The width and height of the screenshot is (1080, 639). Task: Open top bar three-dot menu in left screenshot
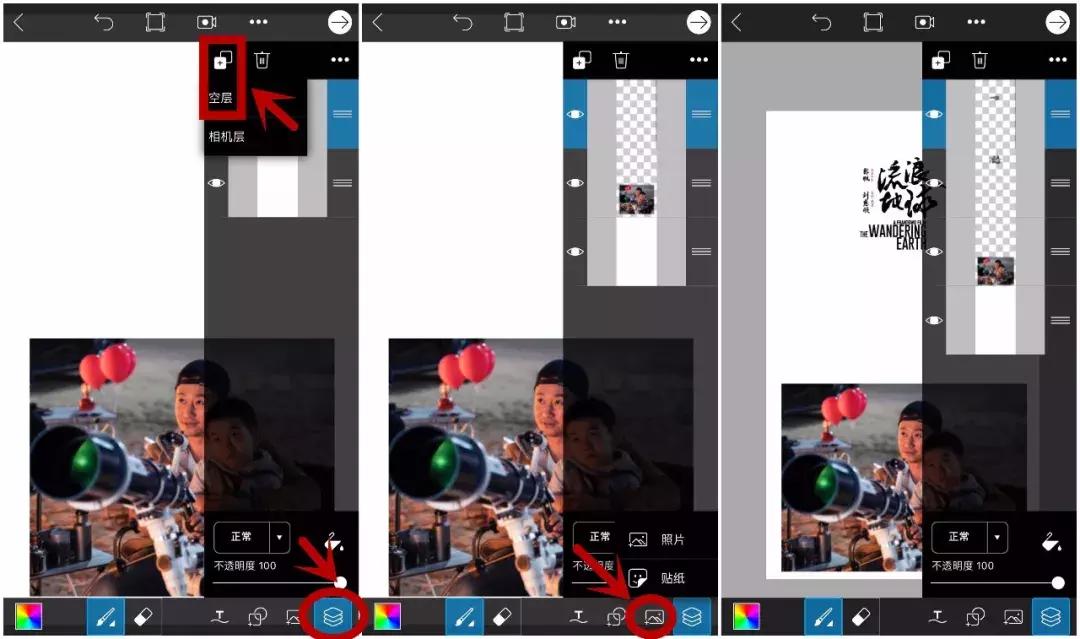tap(258, 22)
